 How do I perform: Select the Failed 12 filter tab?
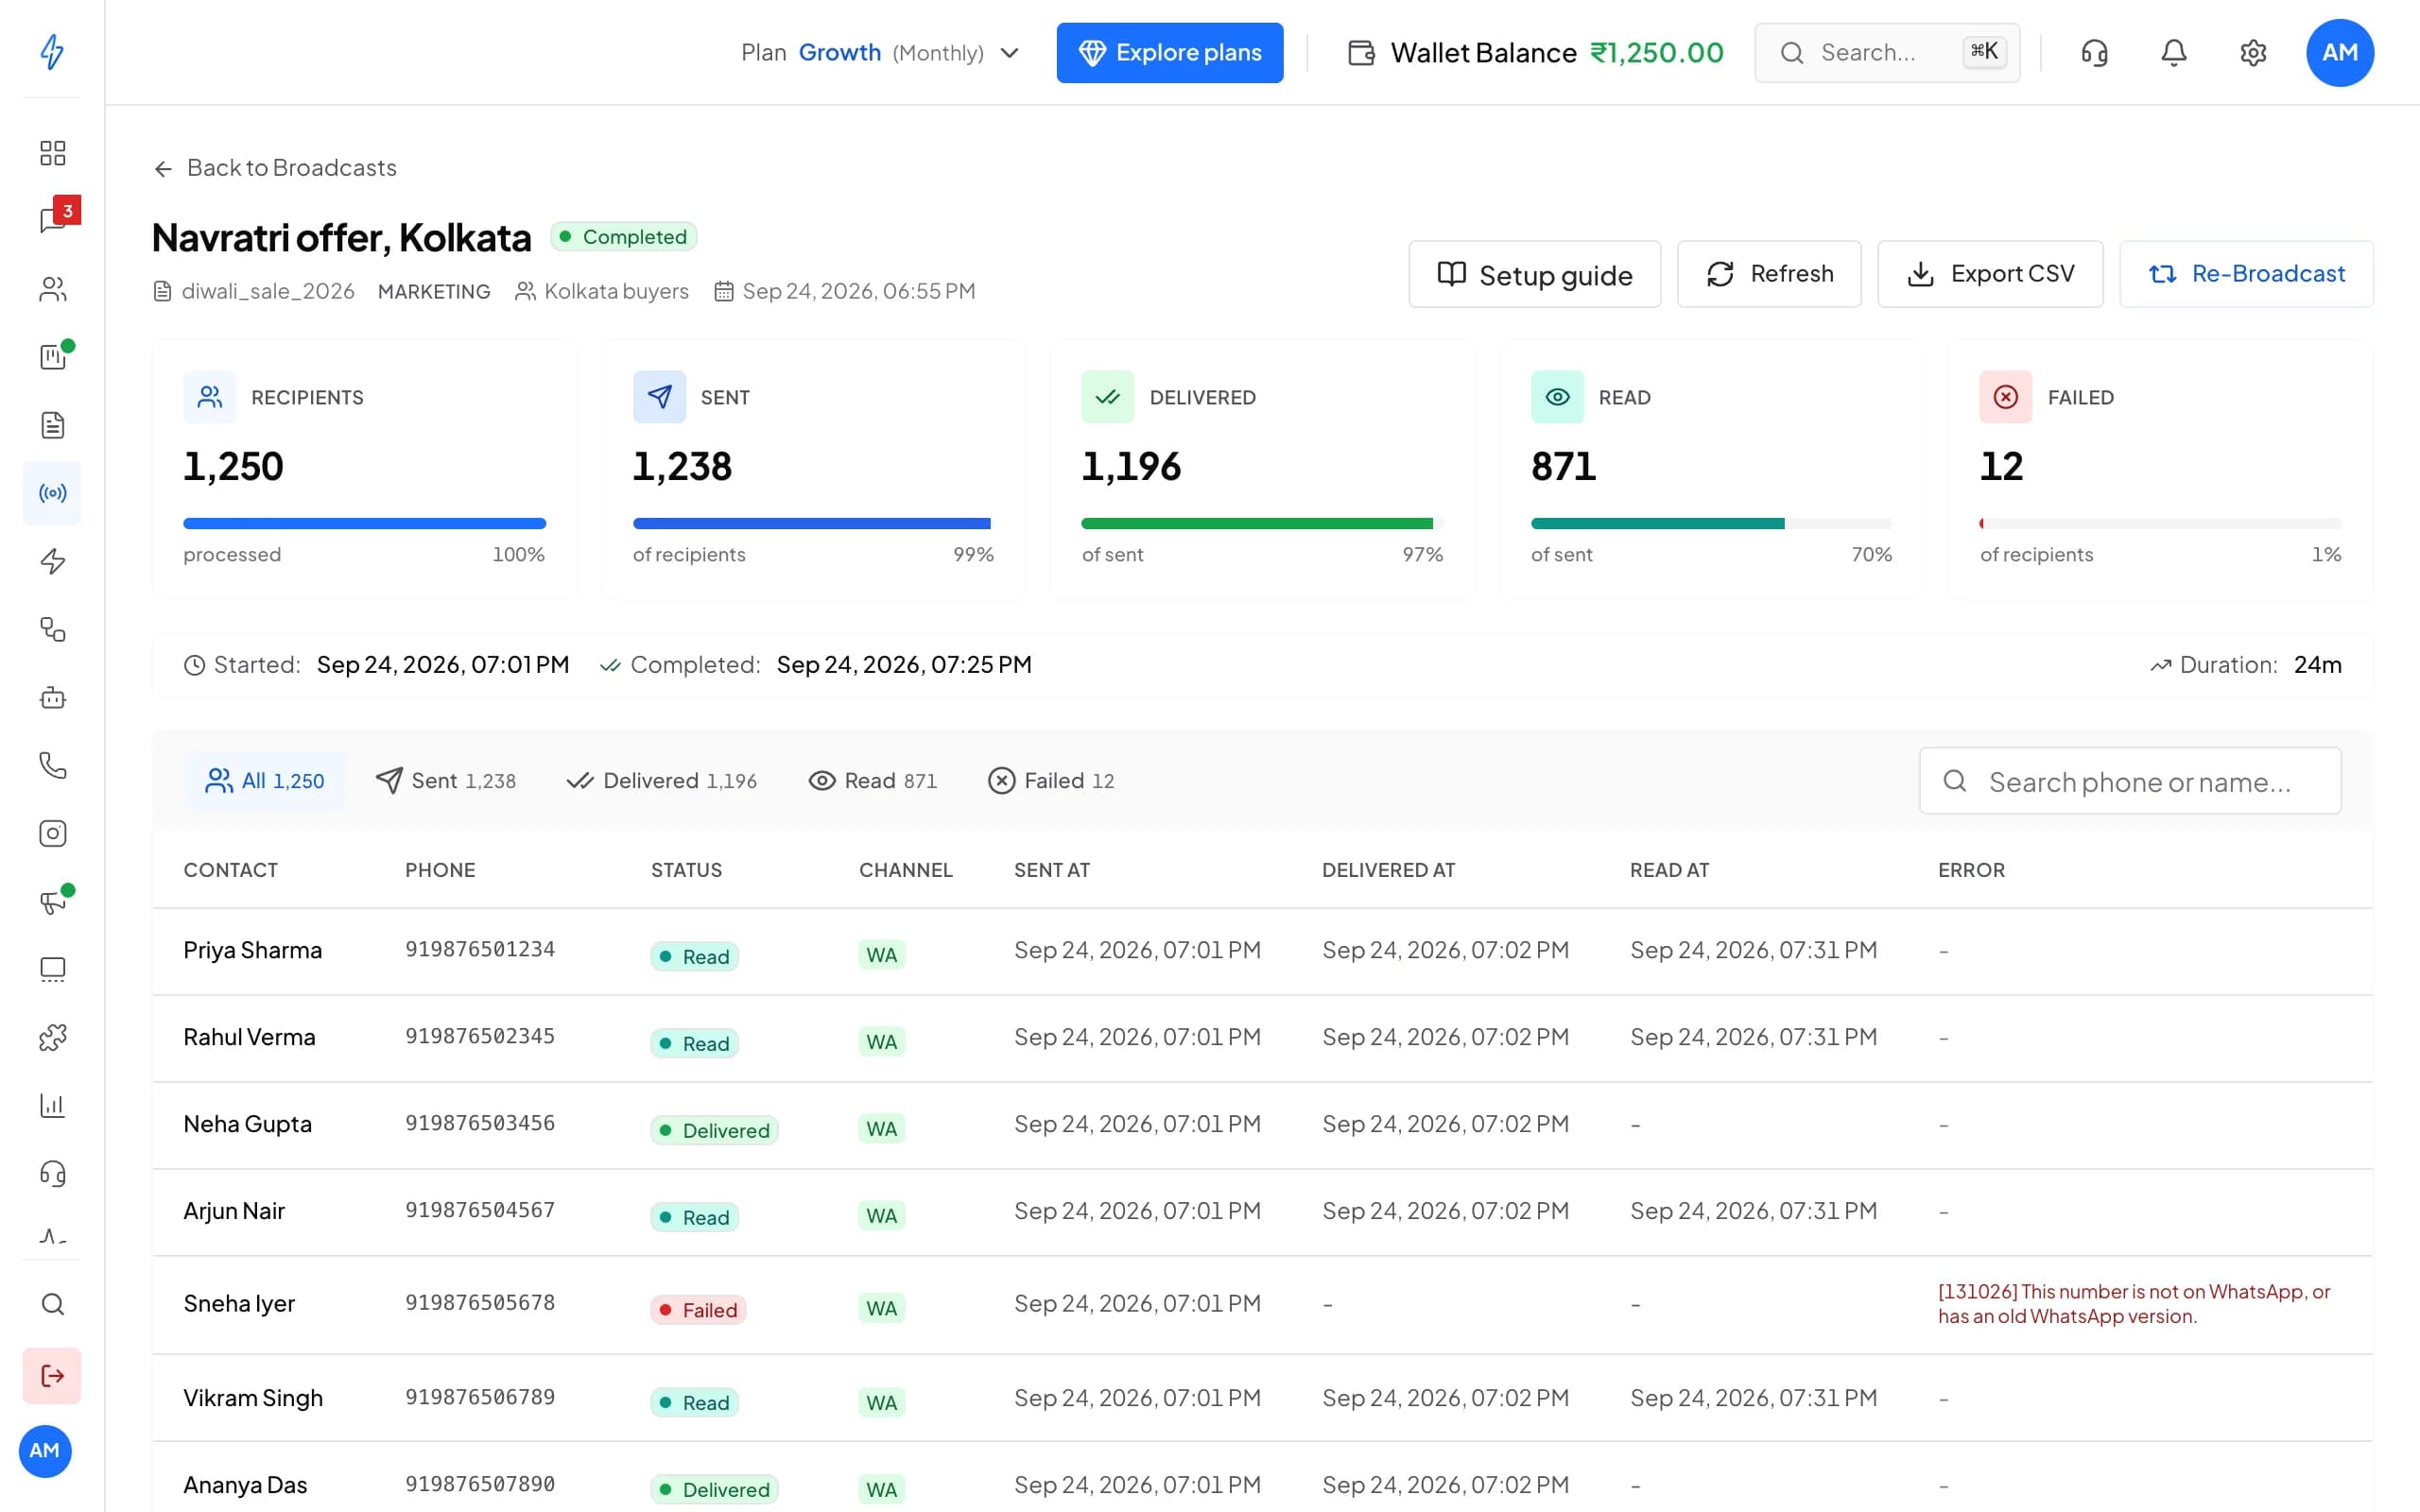pyautogui.click(x=1051, y=781)
